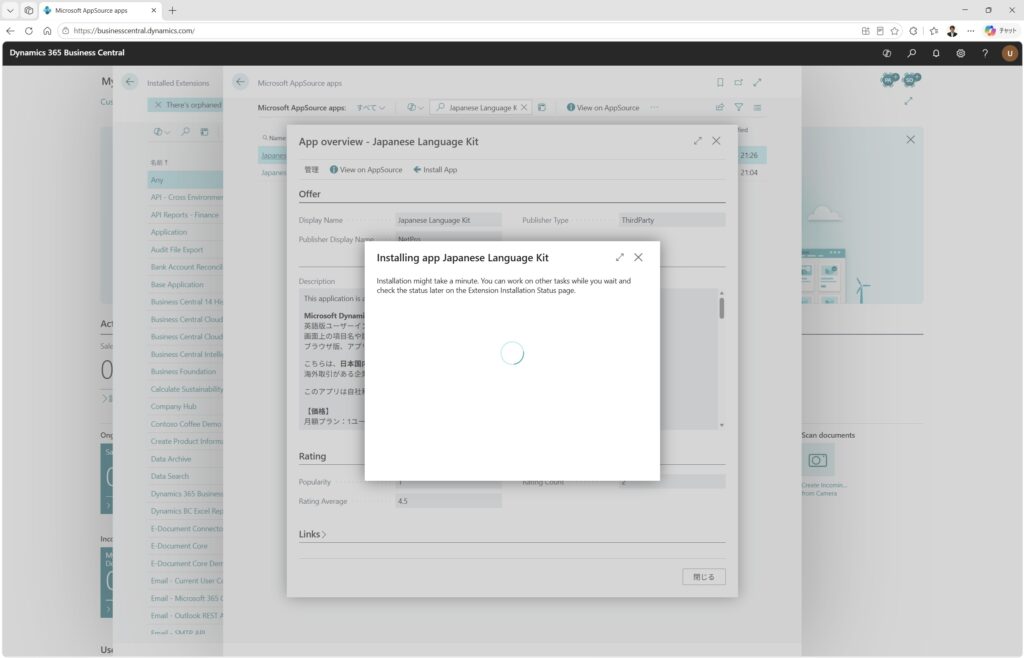Click the Rating Average field
This screenshot has height=658, width=1024.
click(448, 501)
